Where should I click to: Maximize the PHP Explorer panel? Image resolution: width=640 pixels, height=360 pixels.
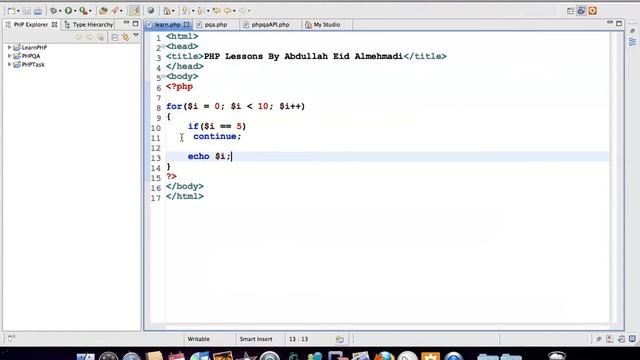(136, 24)
